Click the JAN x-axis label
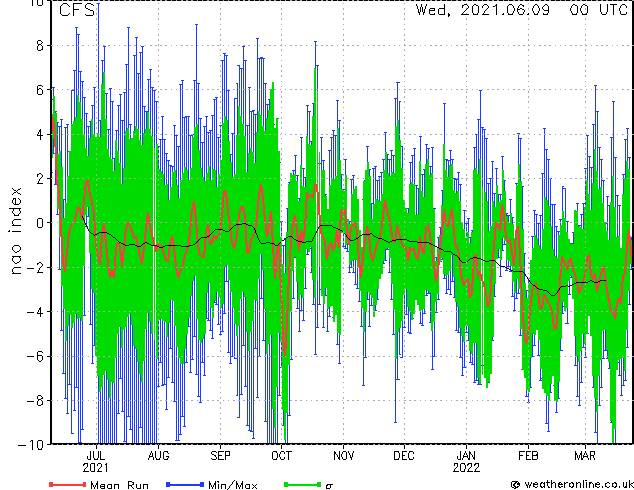 (x=466, y=456)
